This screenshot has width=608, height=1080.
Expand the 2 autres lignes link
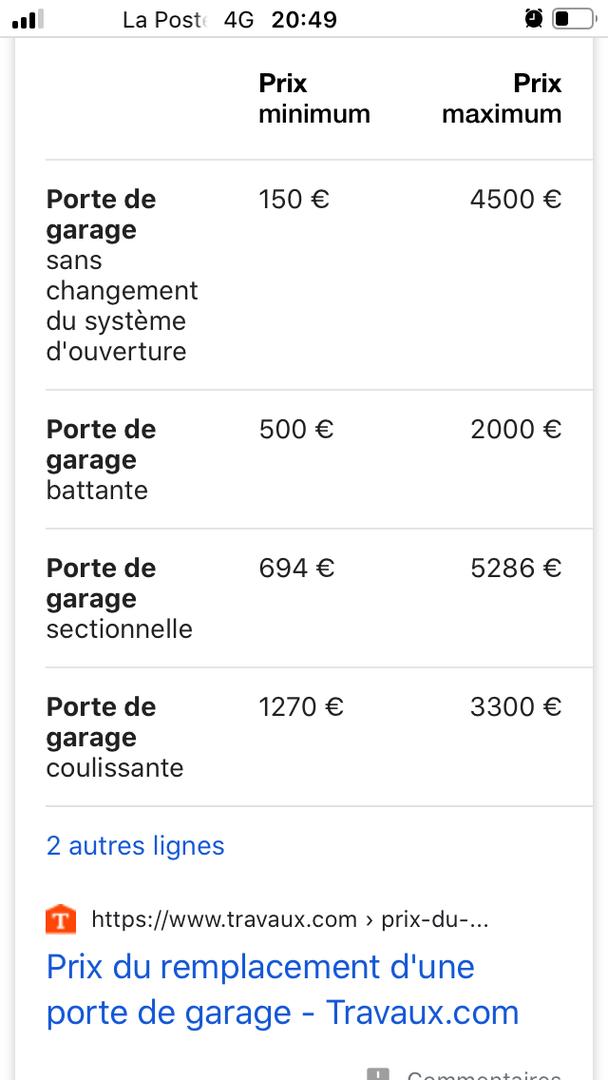(x=136, y=845)
